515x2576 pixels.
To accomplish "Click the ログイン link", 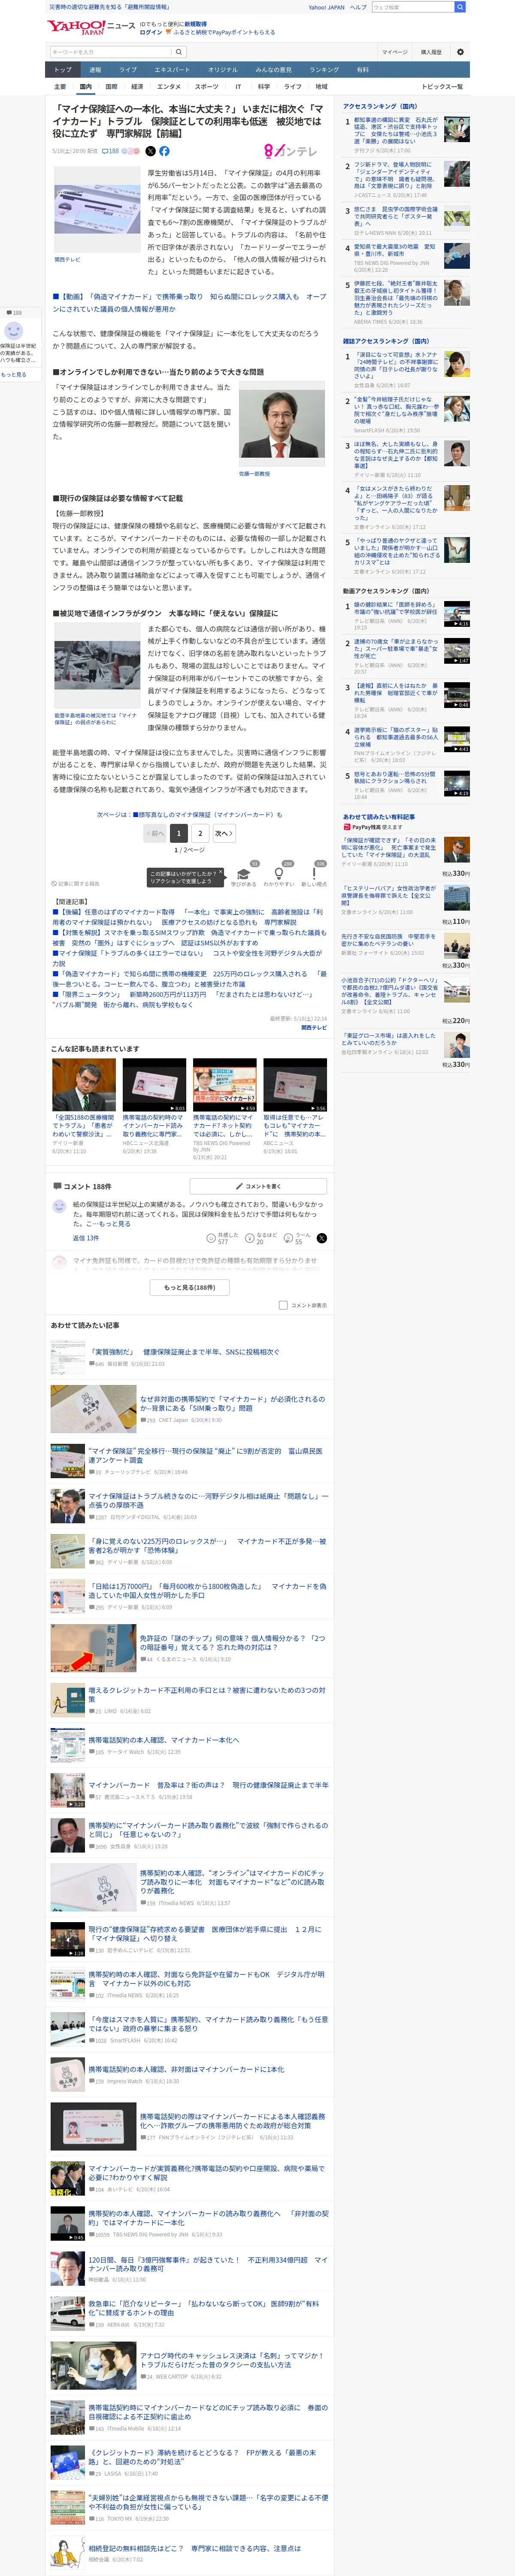I will click(x=151, y=32).
